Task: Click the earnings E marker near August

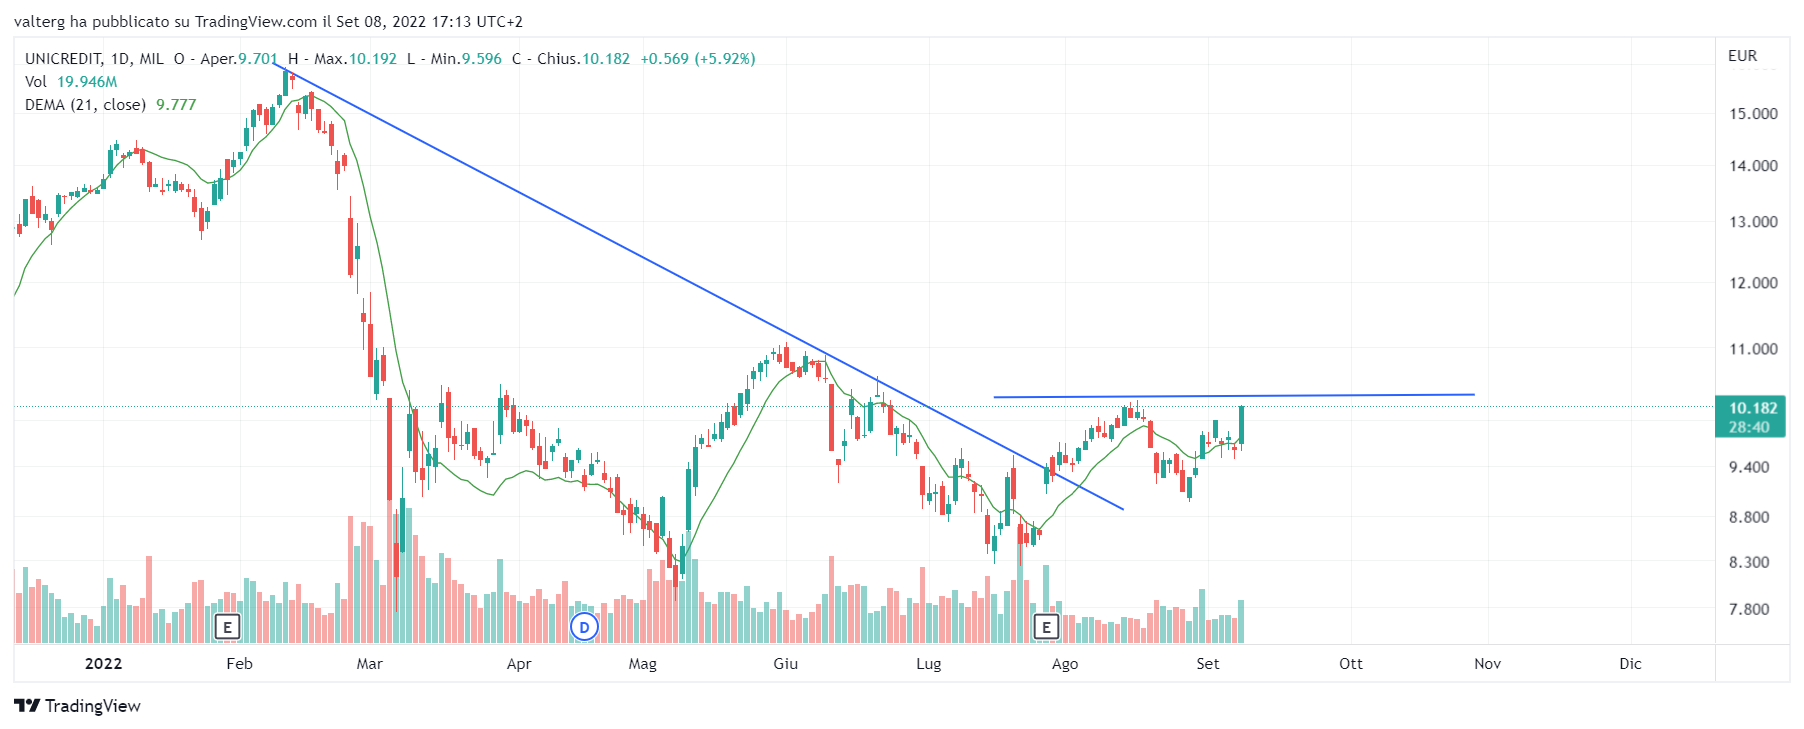Action: click(x=1046, y=628)
